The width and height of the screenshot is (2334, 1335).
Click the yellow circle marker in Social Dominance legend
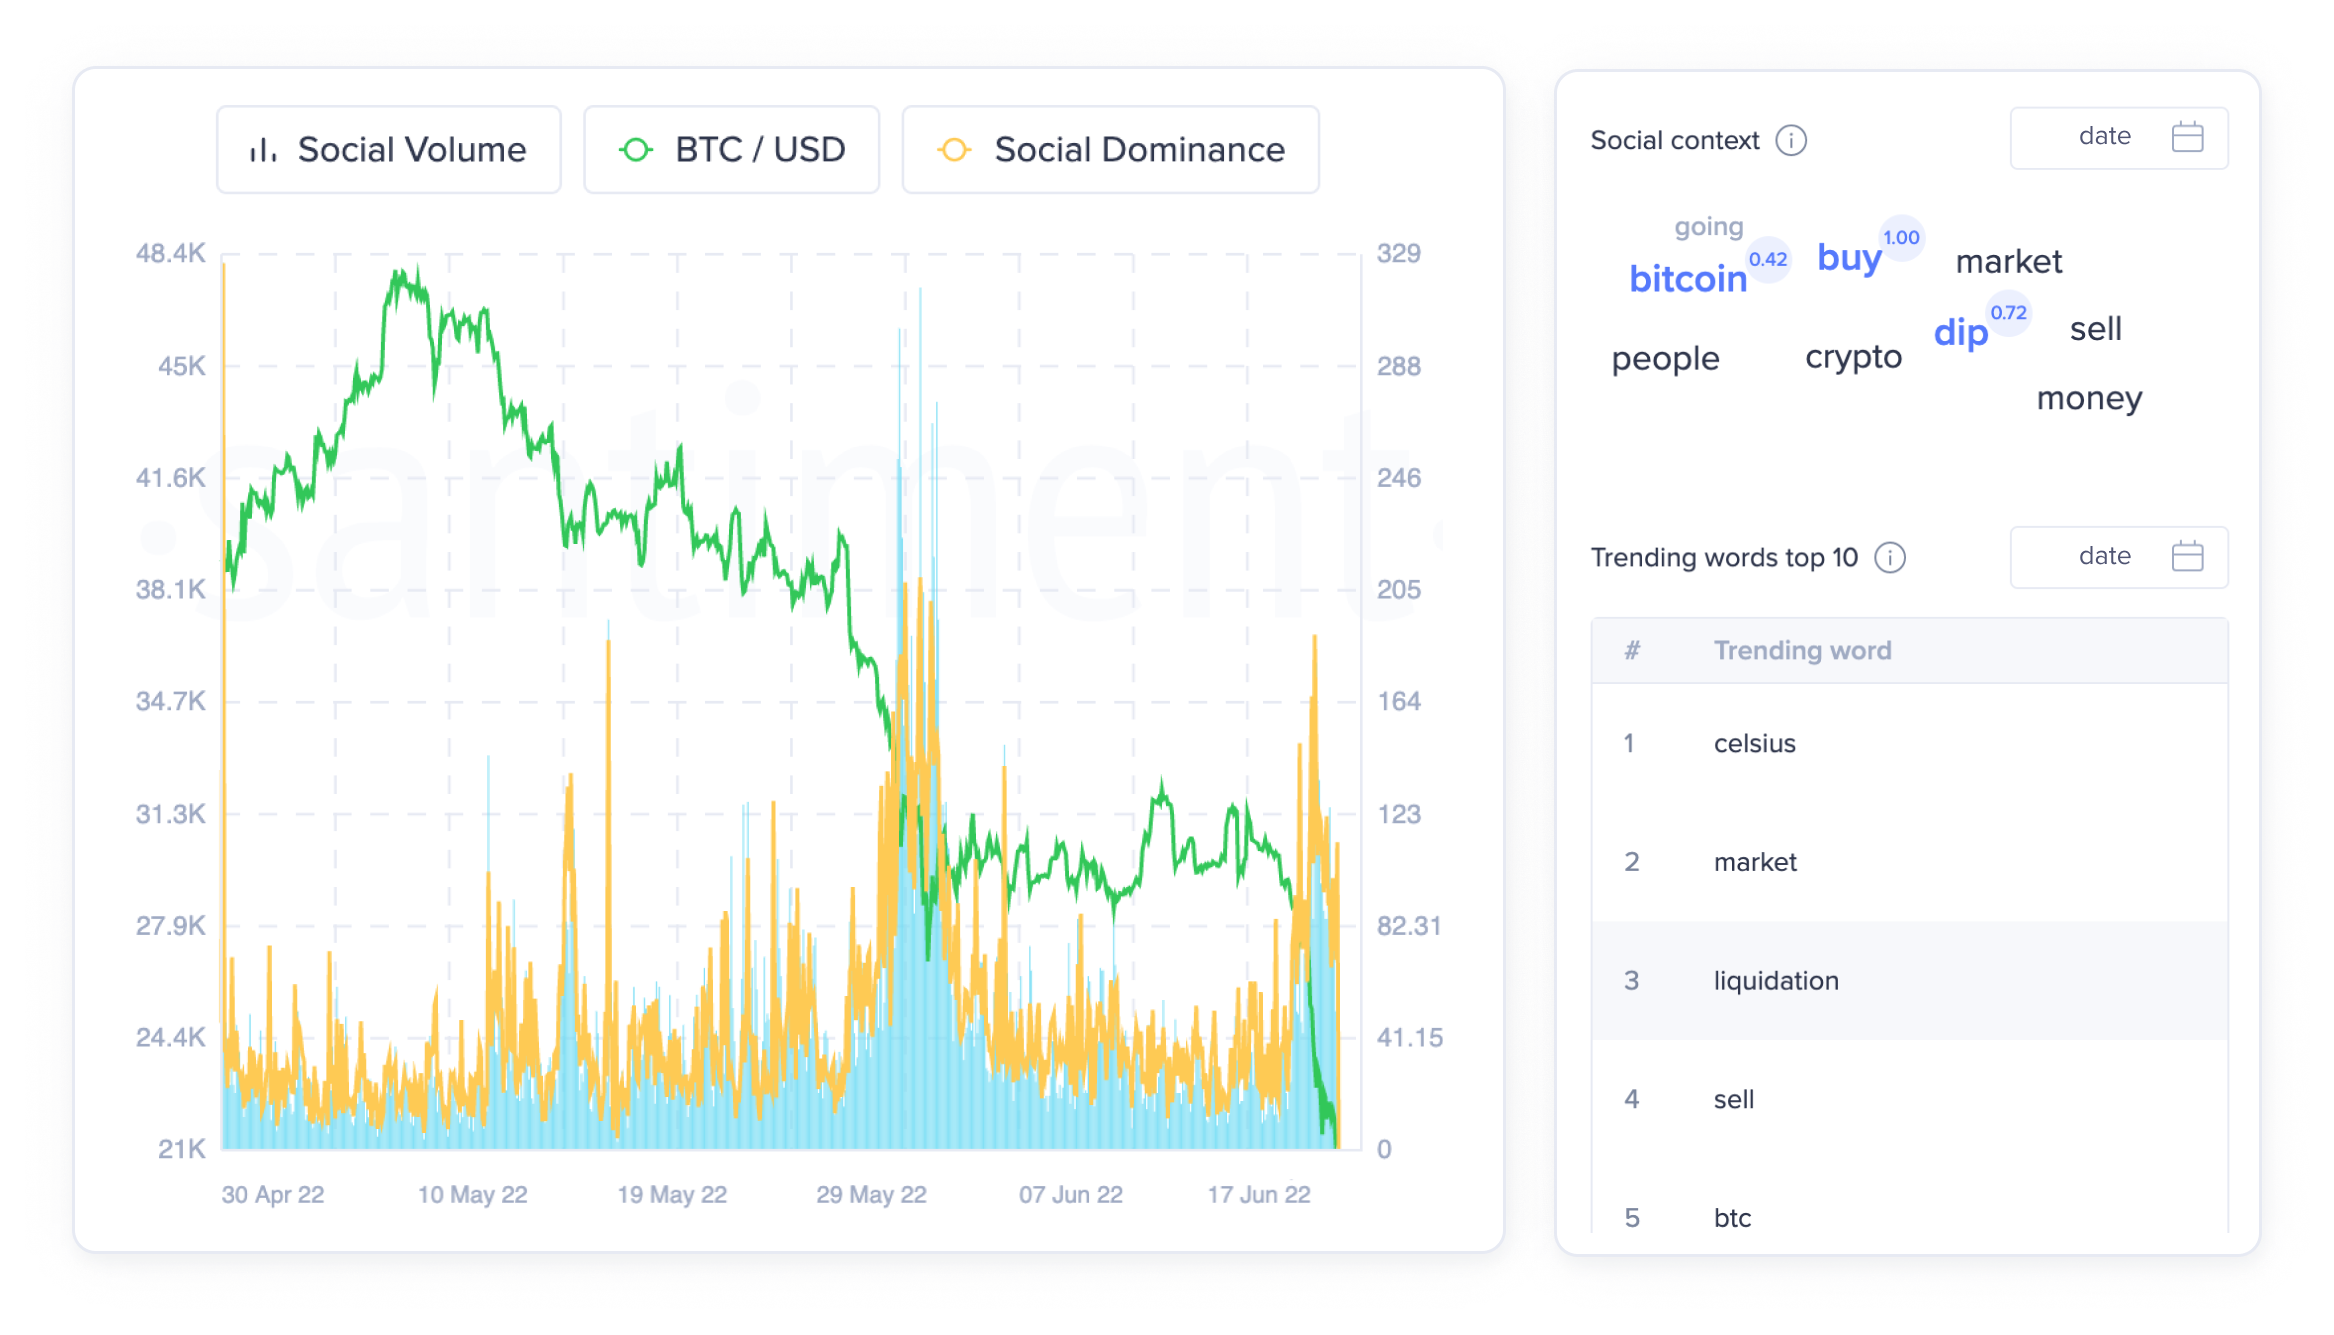click(x=953, y=149)
